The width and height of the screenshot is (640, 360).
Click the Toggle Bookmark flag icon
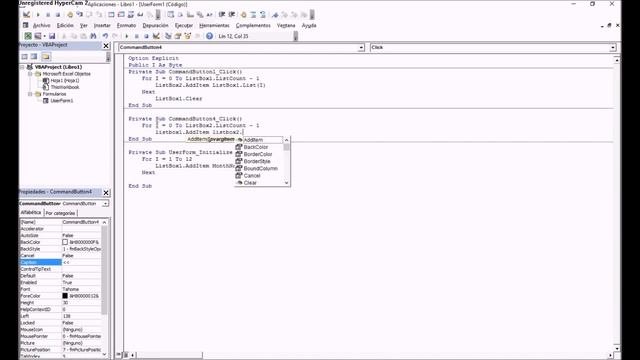[275, 15]
